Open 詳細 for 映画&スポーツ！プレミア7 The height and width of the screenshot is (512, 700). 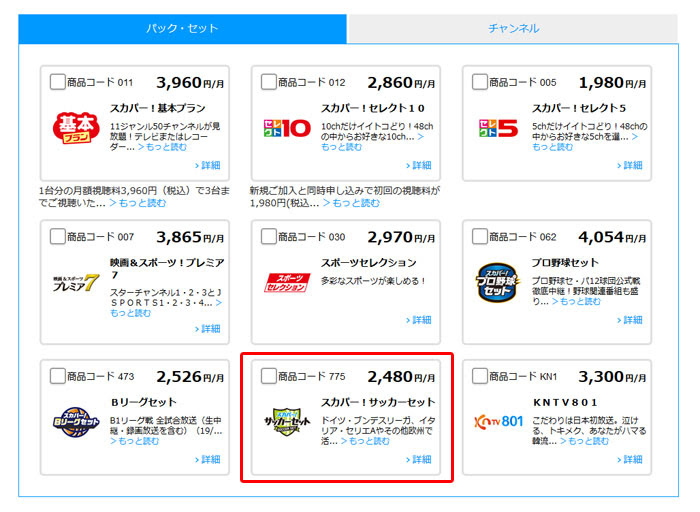pyautogui.click(x=208, y=329)
